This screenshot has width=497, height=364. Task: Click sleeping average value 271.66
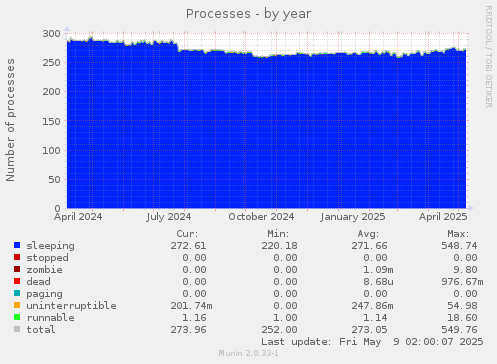[369, 246]
